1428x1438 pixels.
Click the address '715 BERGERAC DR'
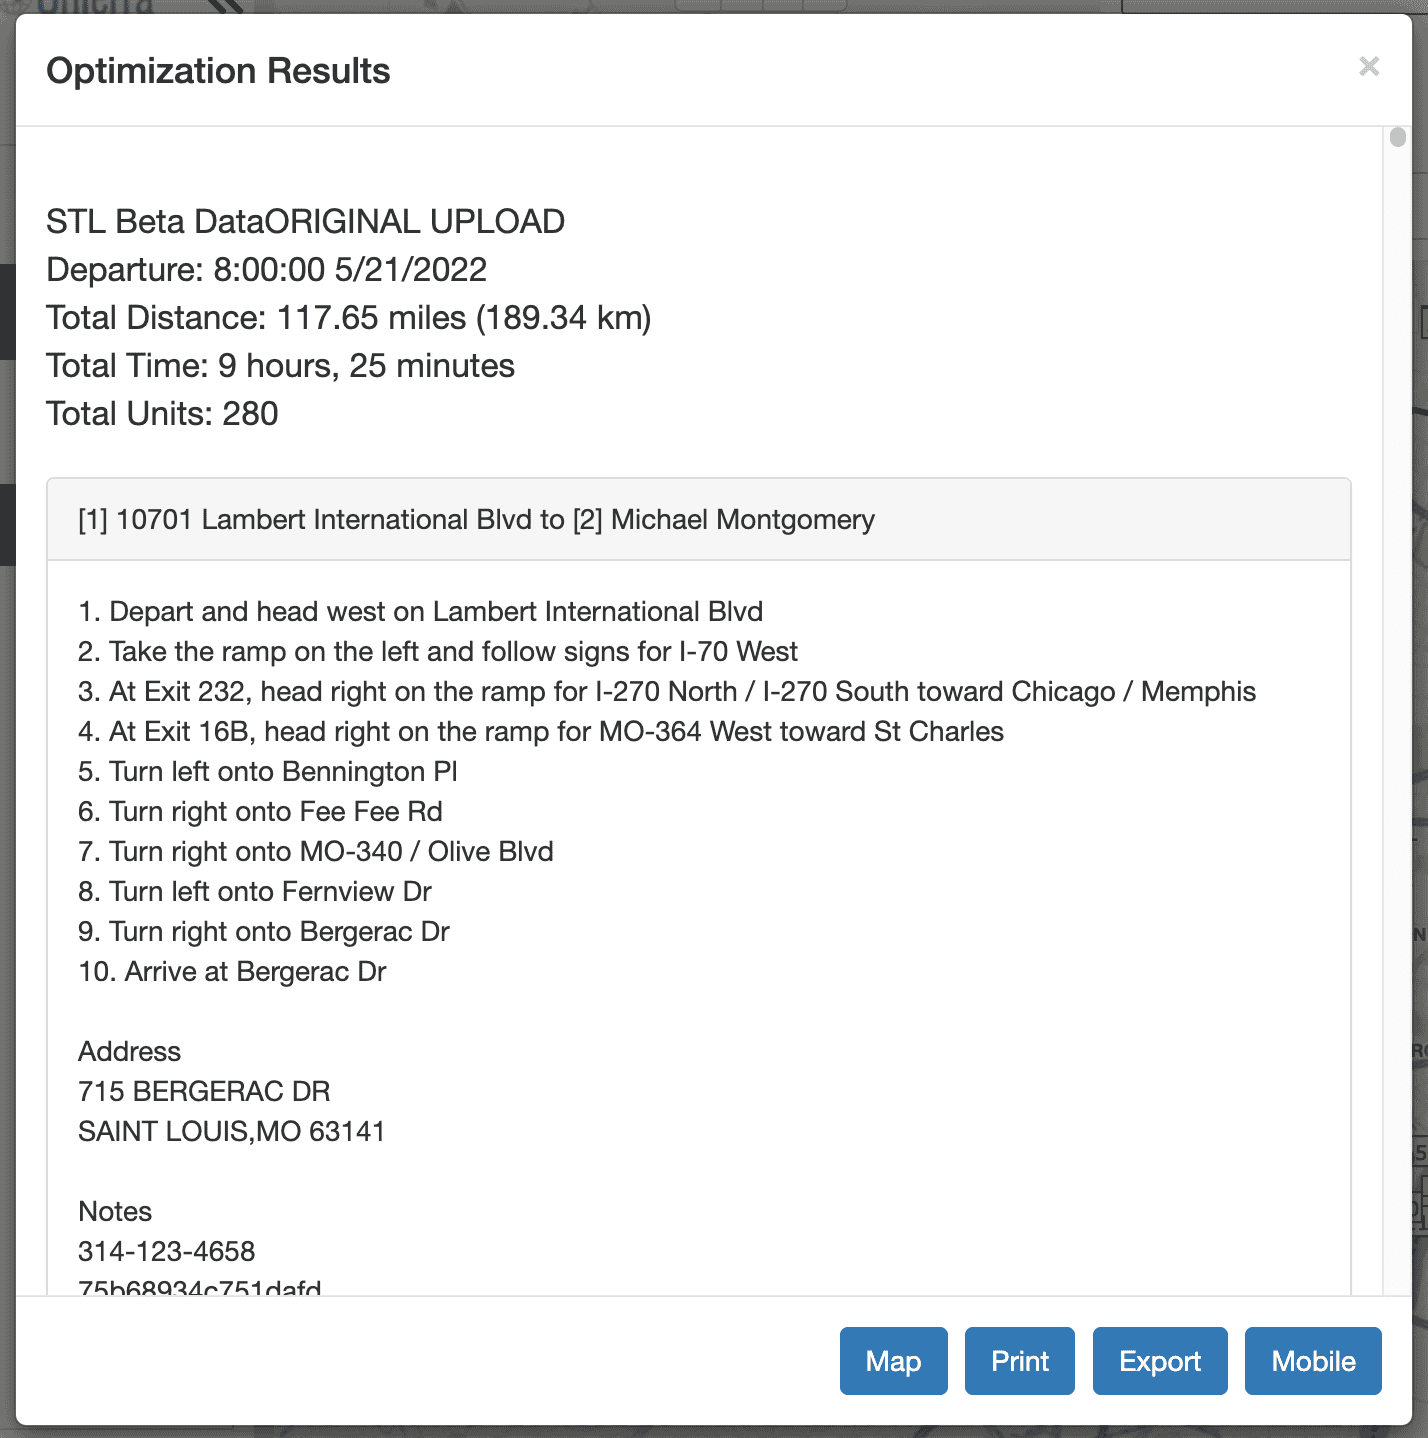(204, 1091)
